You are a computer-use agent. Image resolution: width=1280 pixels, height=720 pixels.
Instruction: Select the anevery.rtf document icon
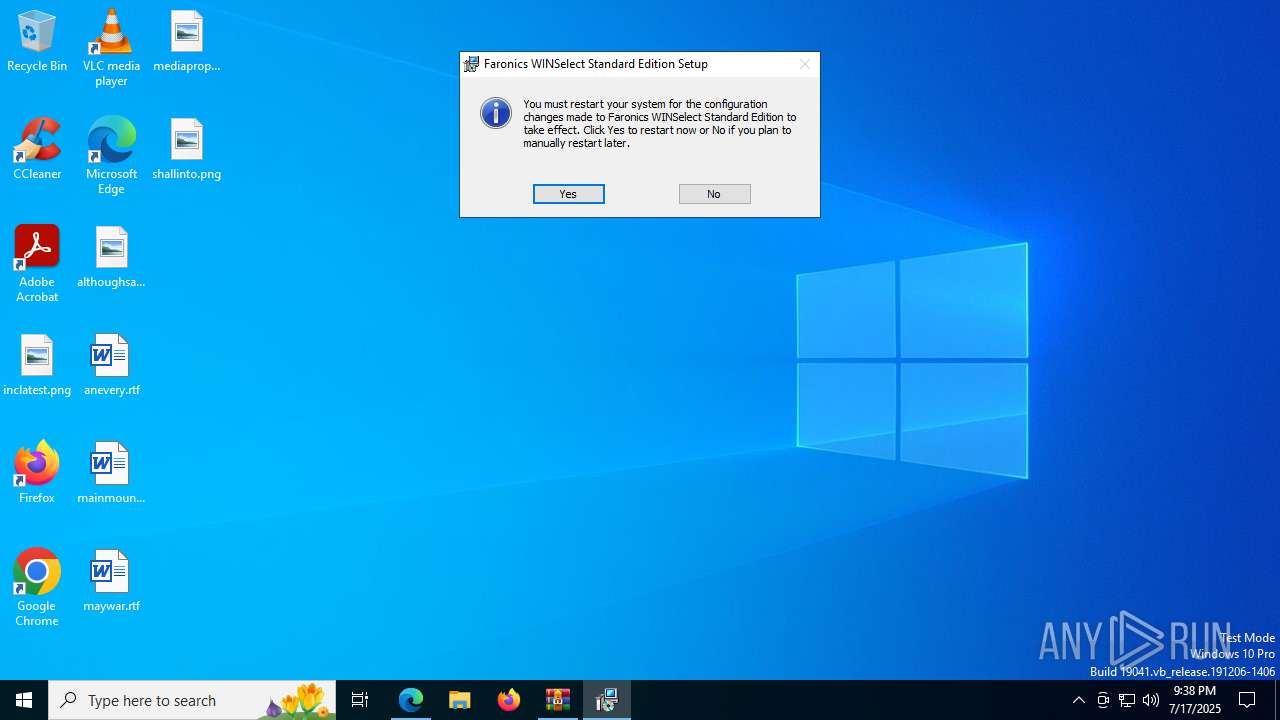pyautogui.click(x=111, y=365)
